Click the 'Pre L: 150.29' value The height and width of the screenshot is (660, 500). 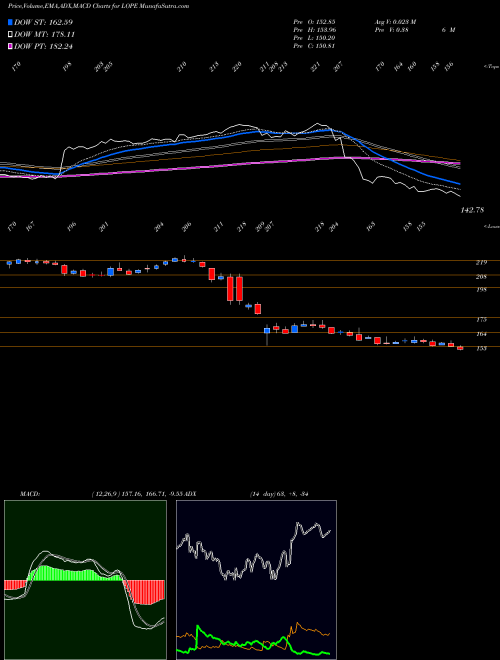(x=314, y=38)
